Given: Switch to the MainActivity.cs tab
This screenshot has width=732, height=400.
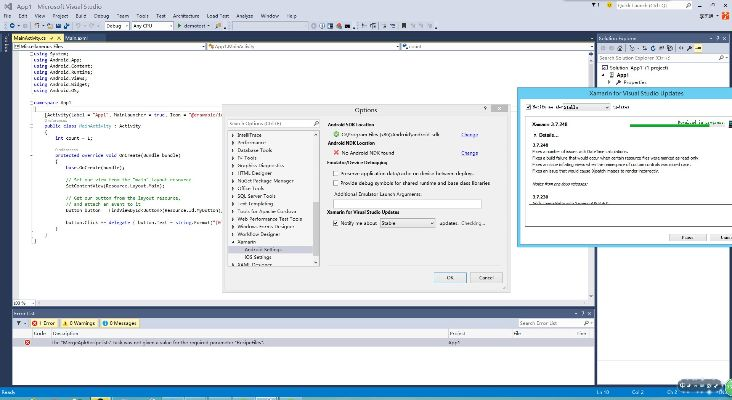Looking at the screenshot, I should (28, 37).
